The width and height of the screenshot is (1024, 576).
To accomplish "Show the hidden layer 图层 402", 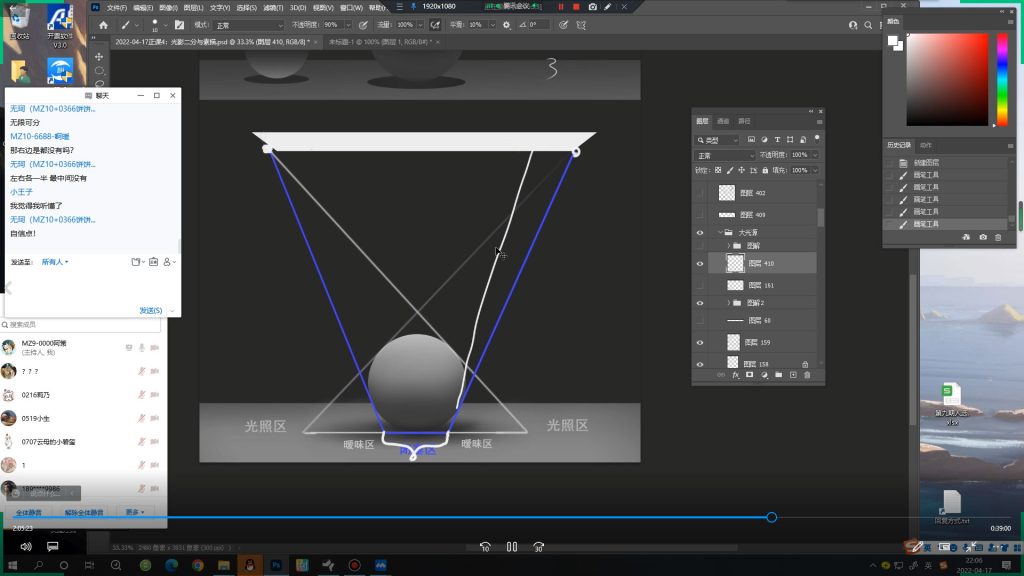I will (x=700, y=193).
